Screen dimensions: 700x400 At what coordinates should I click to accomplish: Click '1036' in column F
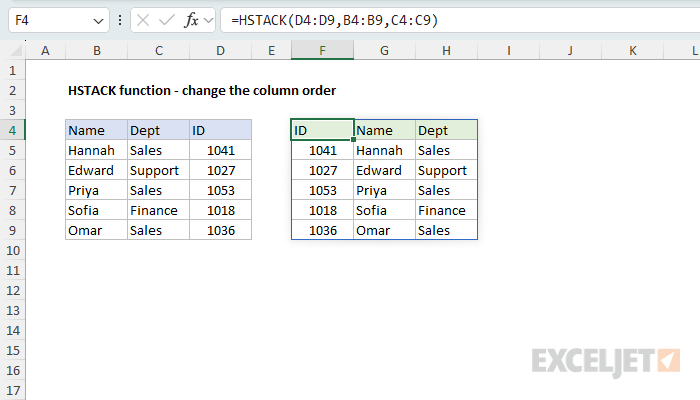pyautogui.click(x=322, y=230)
